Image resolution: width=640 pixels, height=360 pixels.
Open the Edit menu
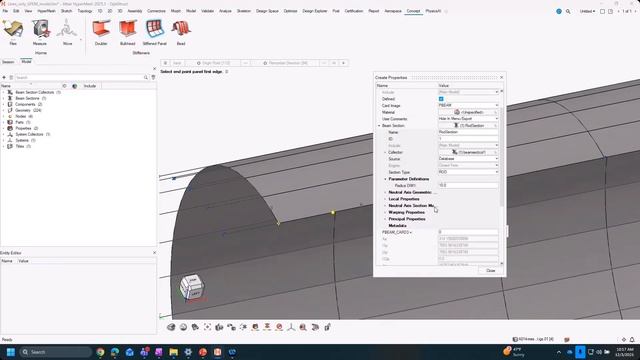click(x=16, y=11)
